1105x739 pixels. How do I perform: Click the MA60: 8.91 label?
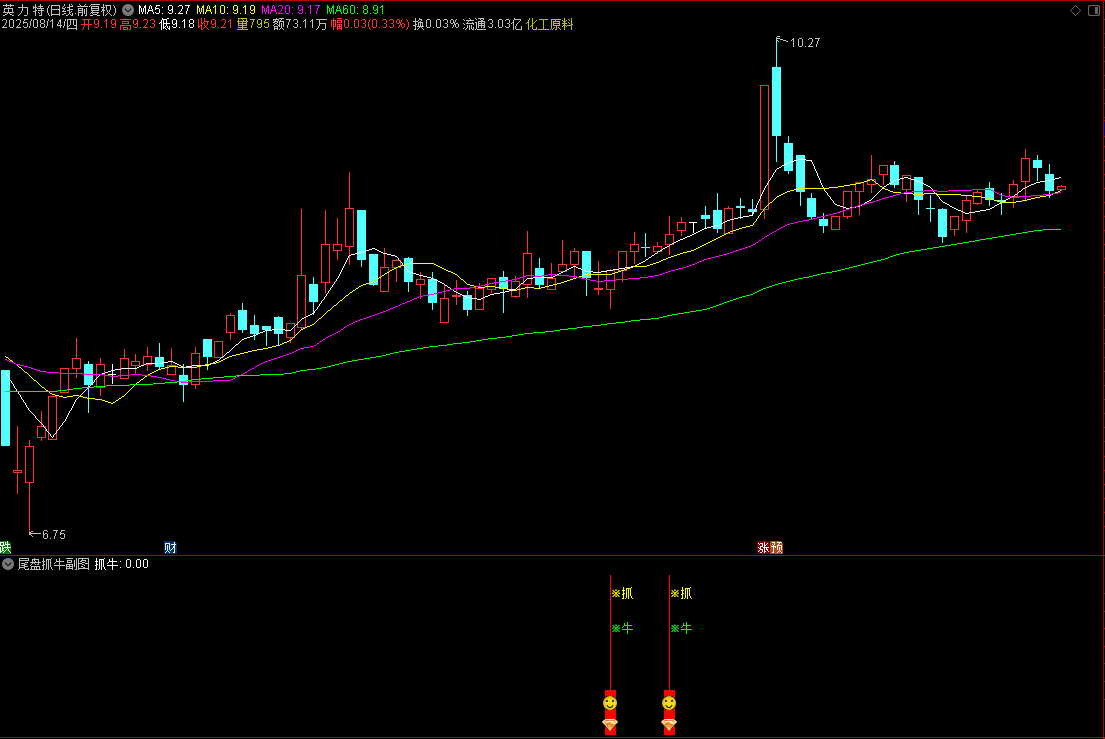click(x=355, y=10)
